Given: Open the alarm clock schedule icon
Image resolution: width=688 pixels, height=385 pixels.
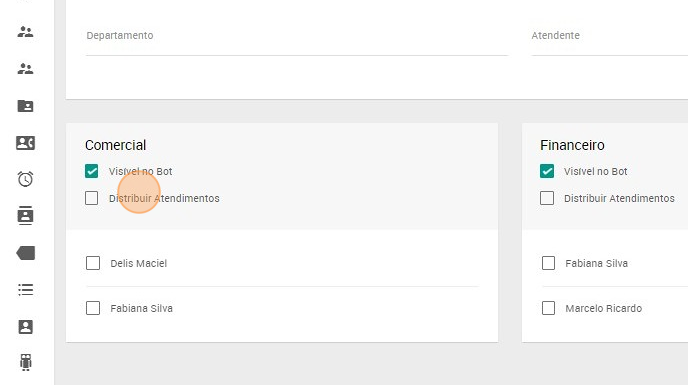Looking at the screenshot, I should (25, 179).
